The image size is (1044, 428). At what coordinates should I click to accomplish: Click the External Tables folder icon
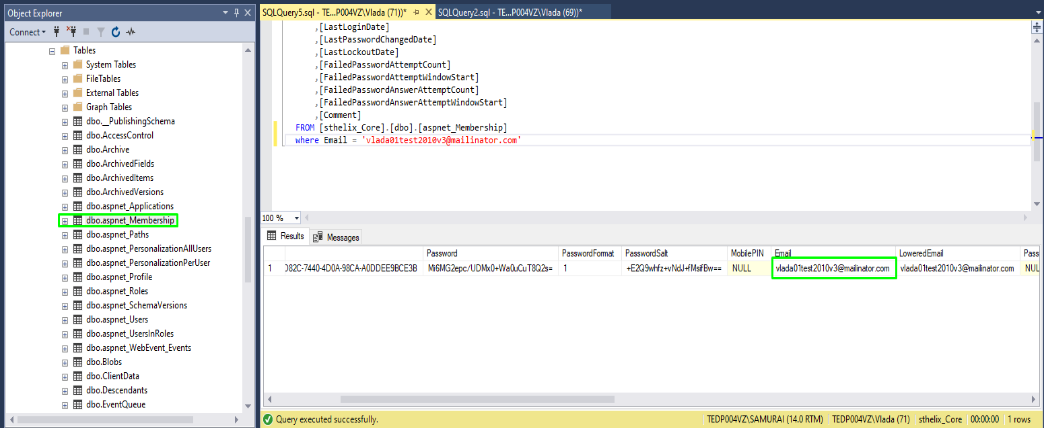[77, 93]
